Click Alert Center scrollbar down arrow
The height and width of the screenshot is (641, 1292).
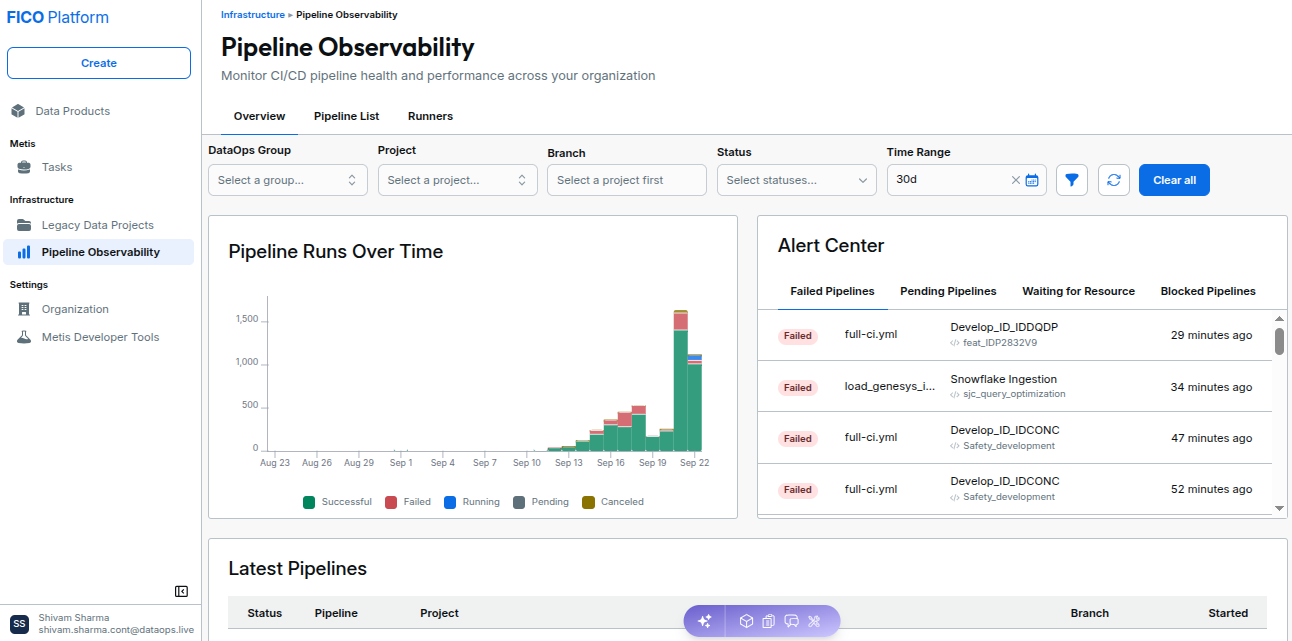pyautogui.click(x=1279, y=508)
